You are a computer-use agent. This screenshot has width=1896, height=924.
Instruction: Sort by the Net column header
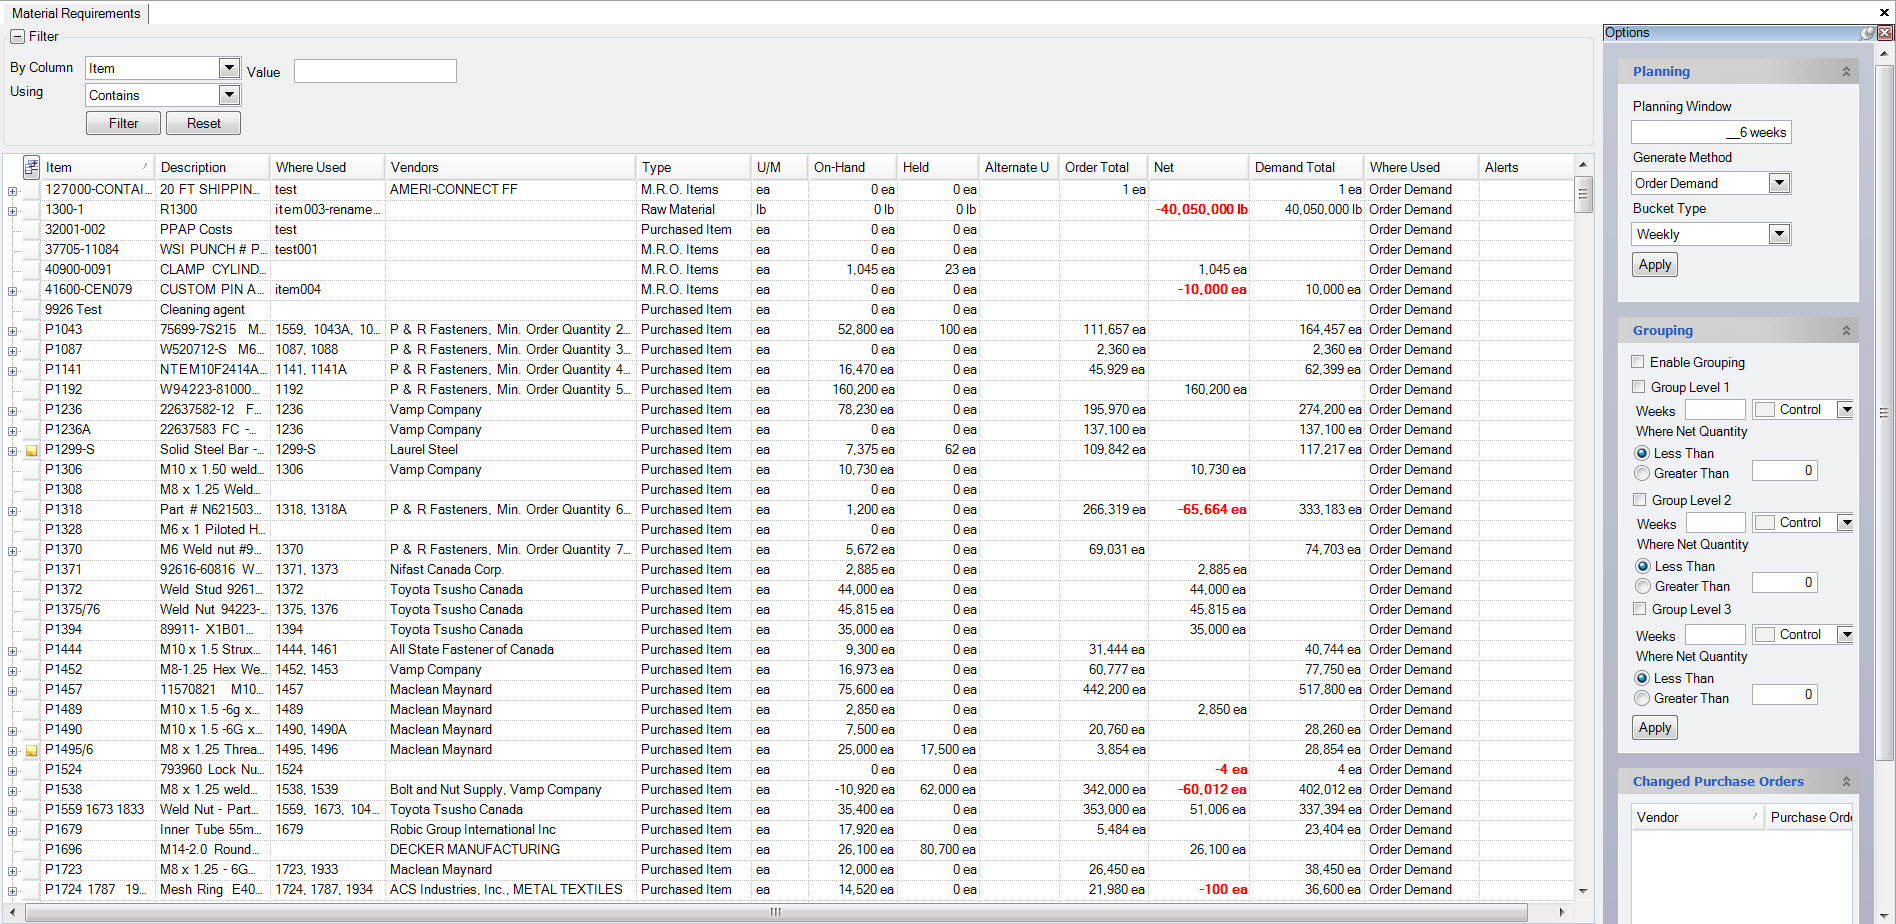(1198, 167)
